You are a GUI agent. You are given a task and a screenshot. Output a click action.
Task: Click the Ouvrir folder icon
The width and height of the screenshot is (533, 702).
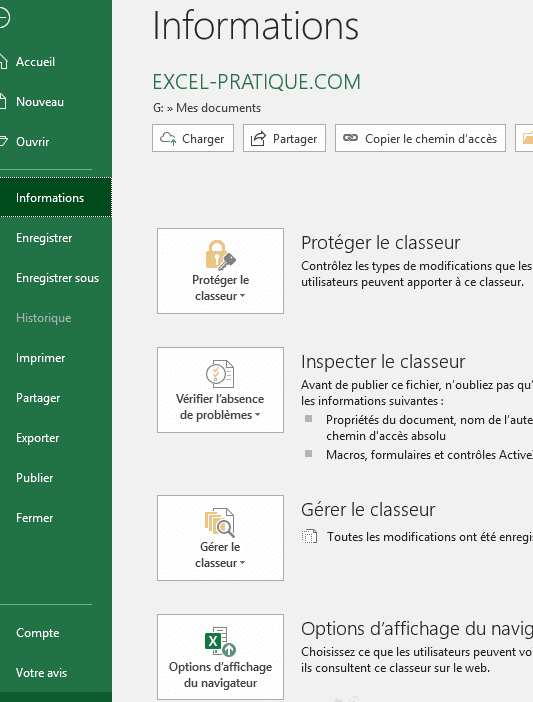4,141
